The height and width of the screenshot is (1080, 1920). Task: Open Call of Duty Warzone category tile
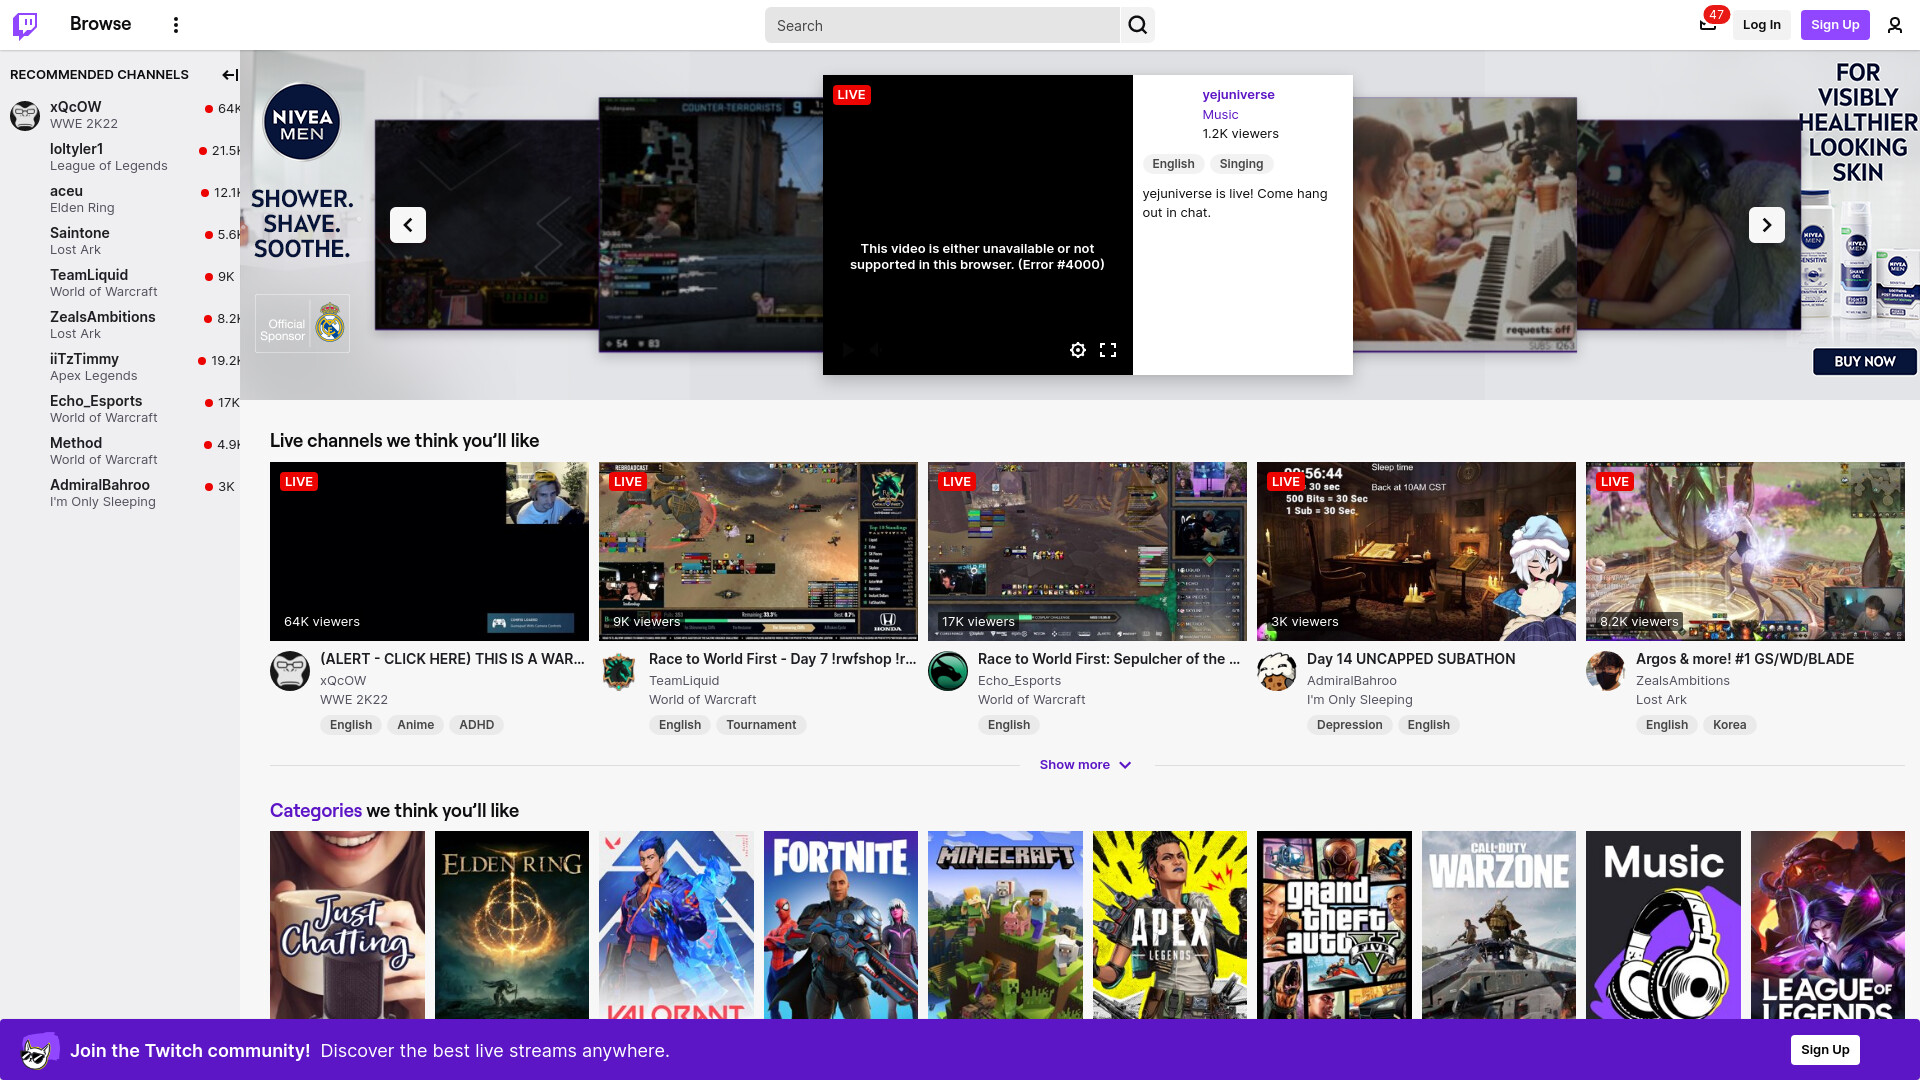pyautogui.click(x=1499, y=925)
